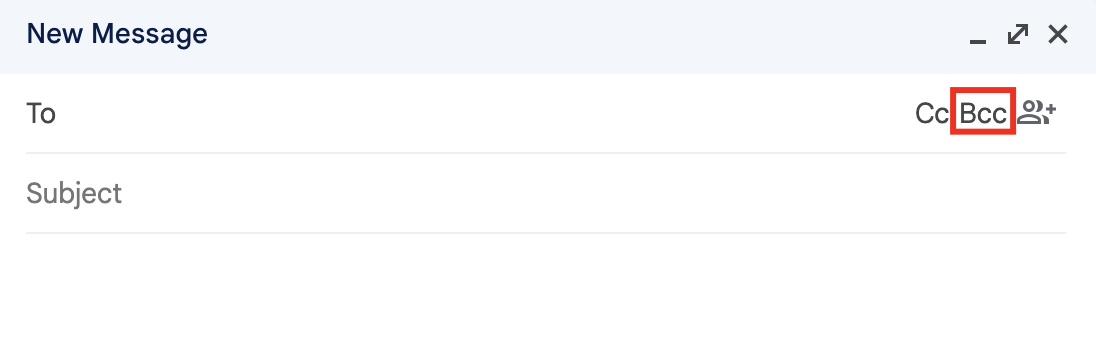Viewport: 1096px width, 364px height.
Task: Focus the Subject field
Action: coord(545,194)
